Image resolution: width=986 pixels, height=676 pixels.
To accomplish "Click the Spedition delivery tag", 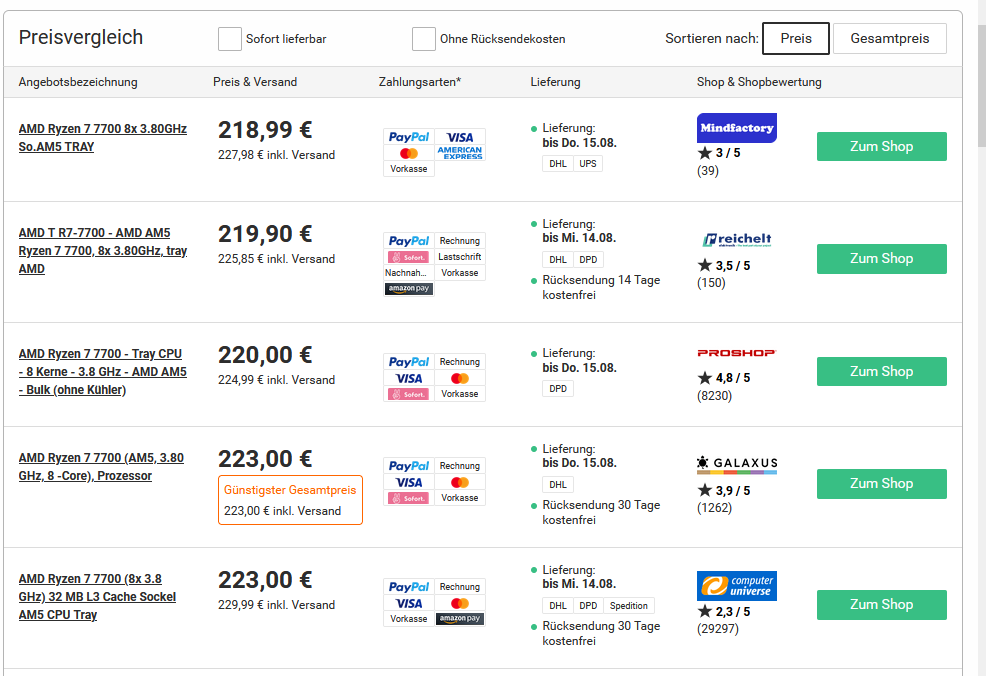I will click(x=629, y=606).
